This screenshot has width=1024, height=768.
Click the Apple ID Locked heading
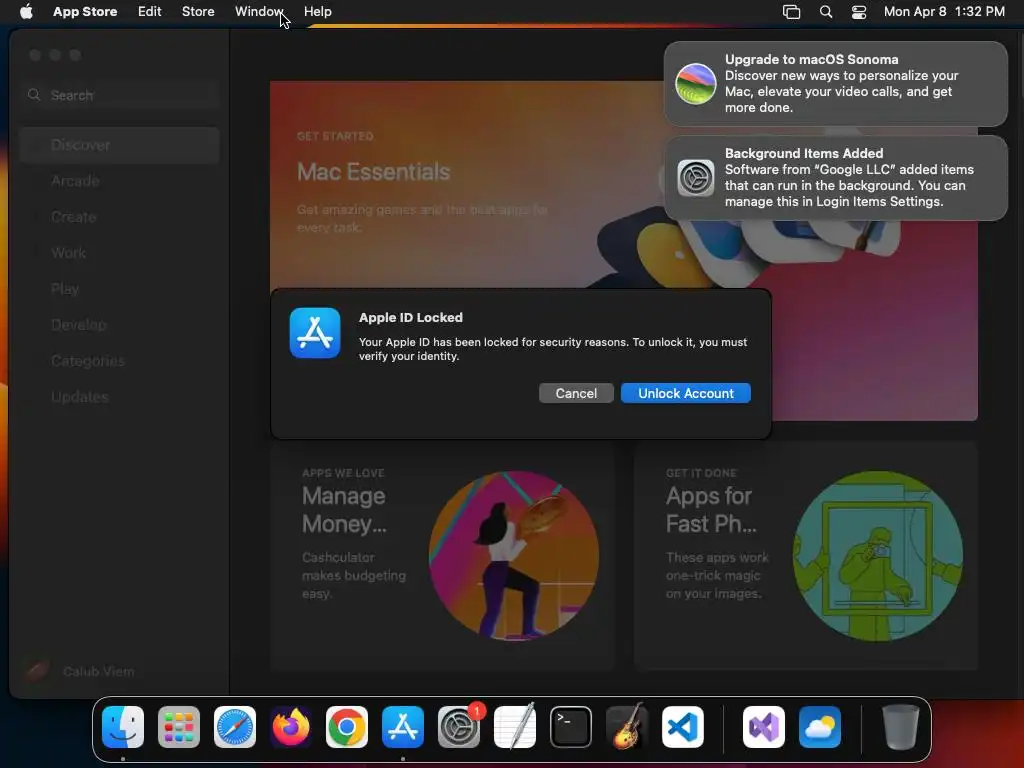(x=411, y=317)
